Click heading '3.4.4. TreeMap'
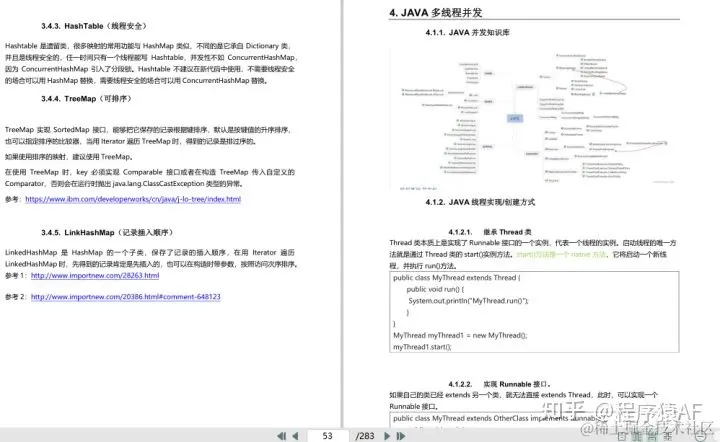 pos(86,99)
